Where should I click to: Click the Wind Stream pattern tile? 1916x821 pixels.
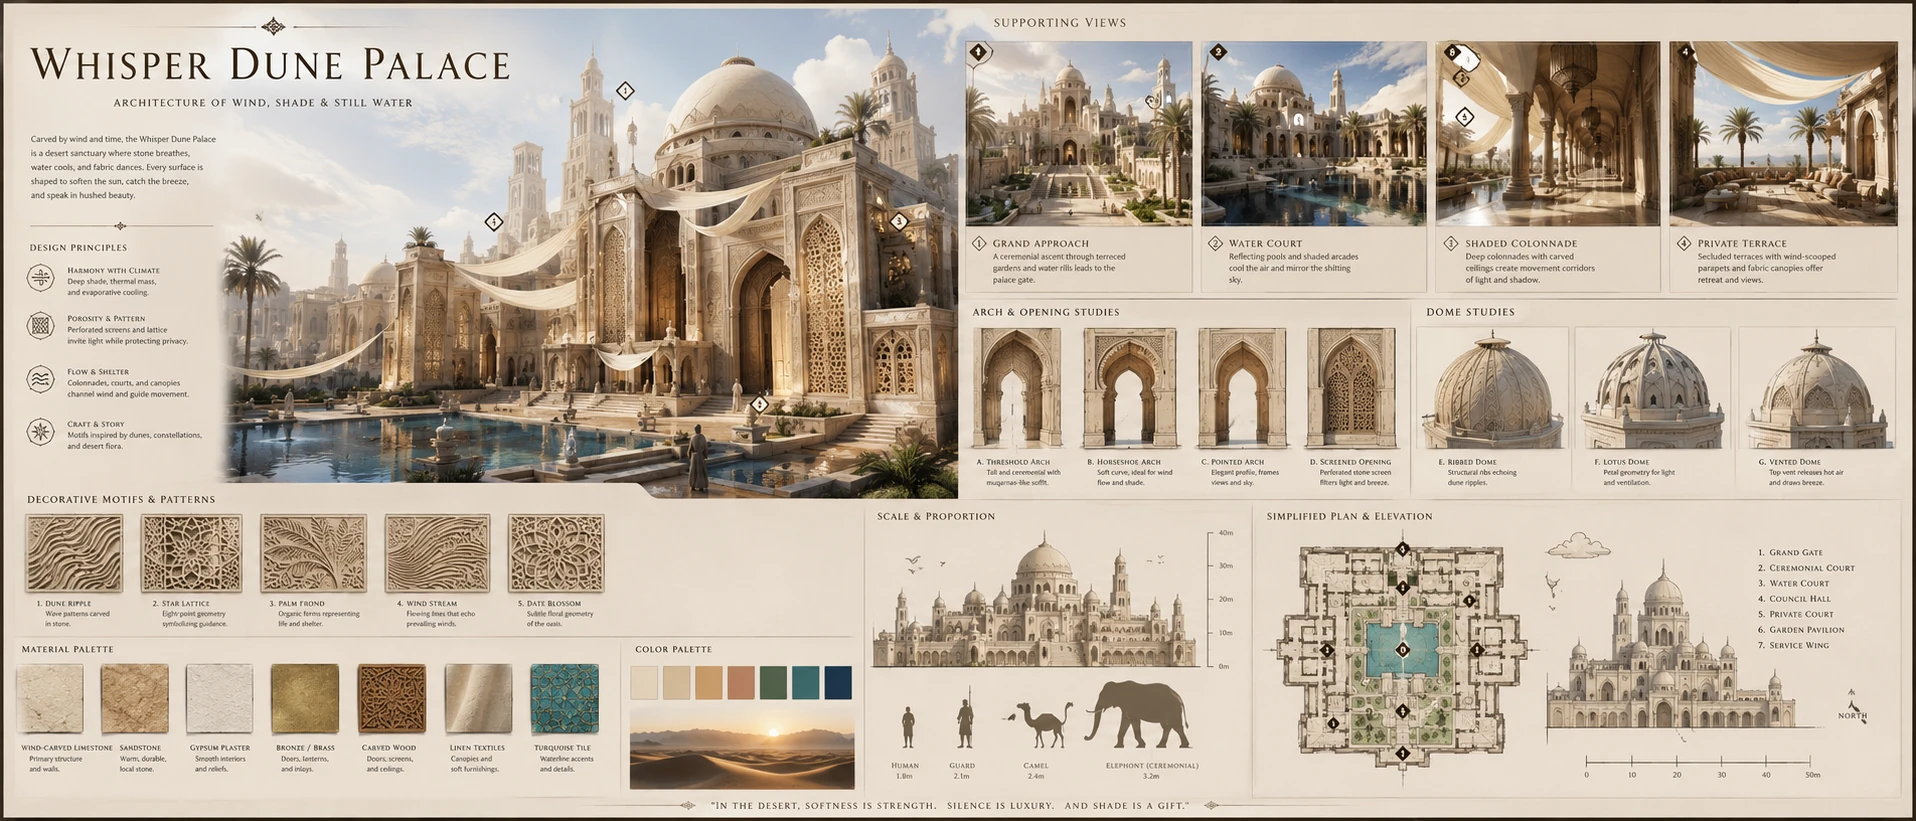click(437, 553)
